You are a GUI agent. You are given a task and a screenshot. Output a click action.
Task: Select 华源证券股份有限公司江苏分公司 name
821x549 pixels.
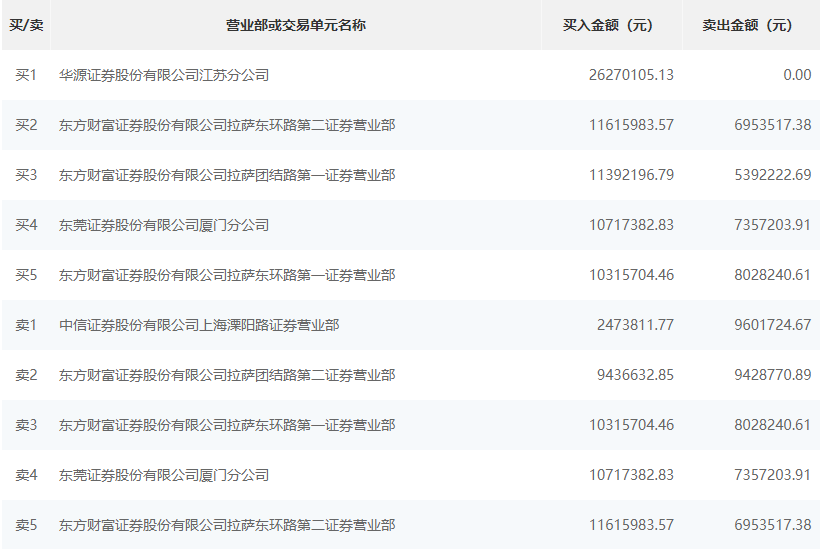tap(164, 75)
